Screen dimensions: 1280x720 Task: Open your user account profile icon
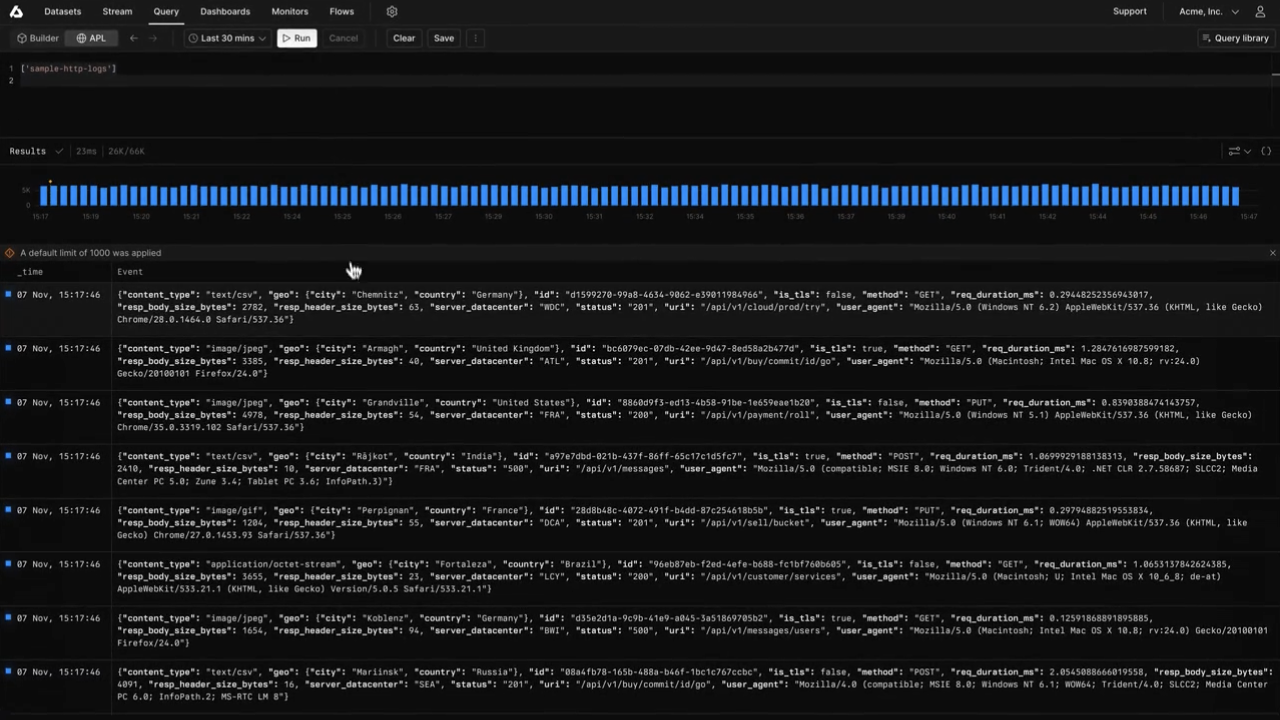point(1261,11)
